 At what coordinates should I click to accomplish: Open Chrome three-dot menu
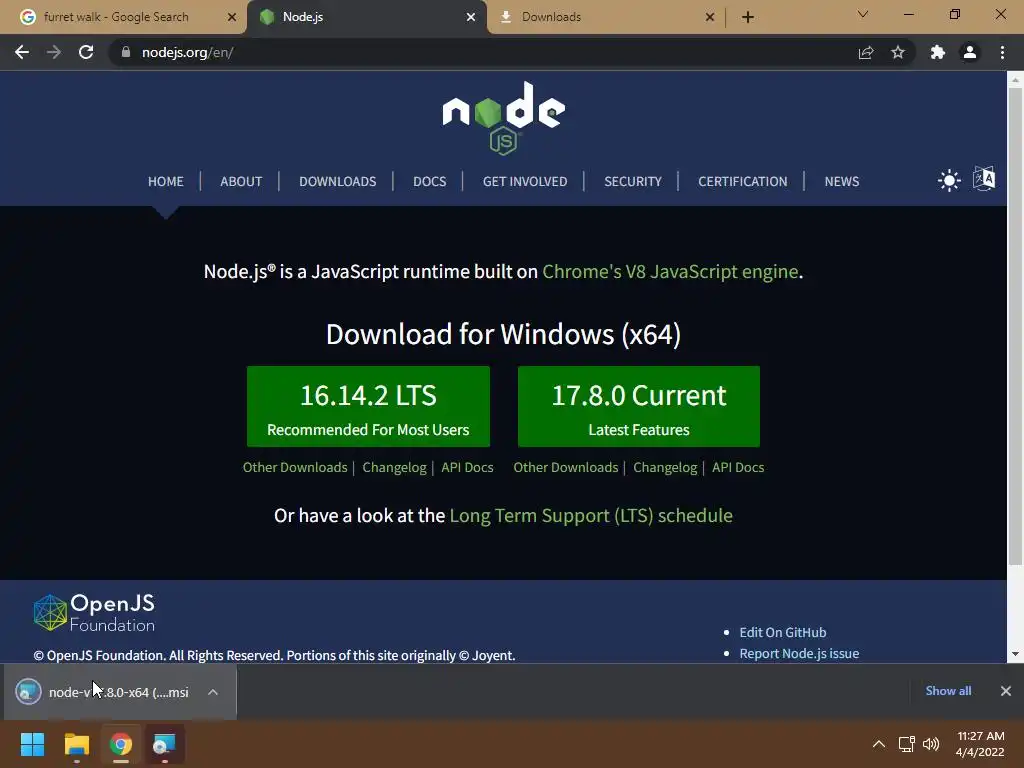coord(1002,52)
